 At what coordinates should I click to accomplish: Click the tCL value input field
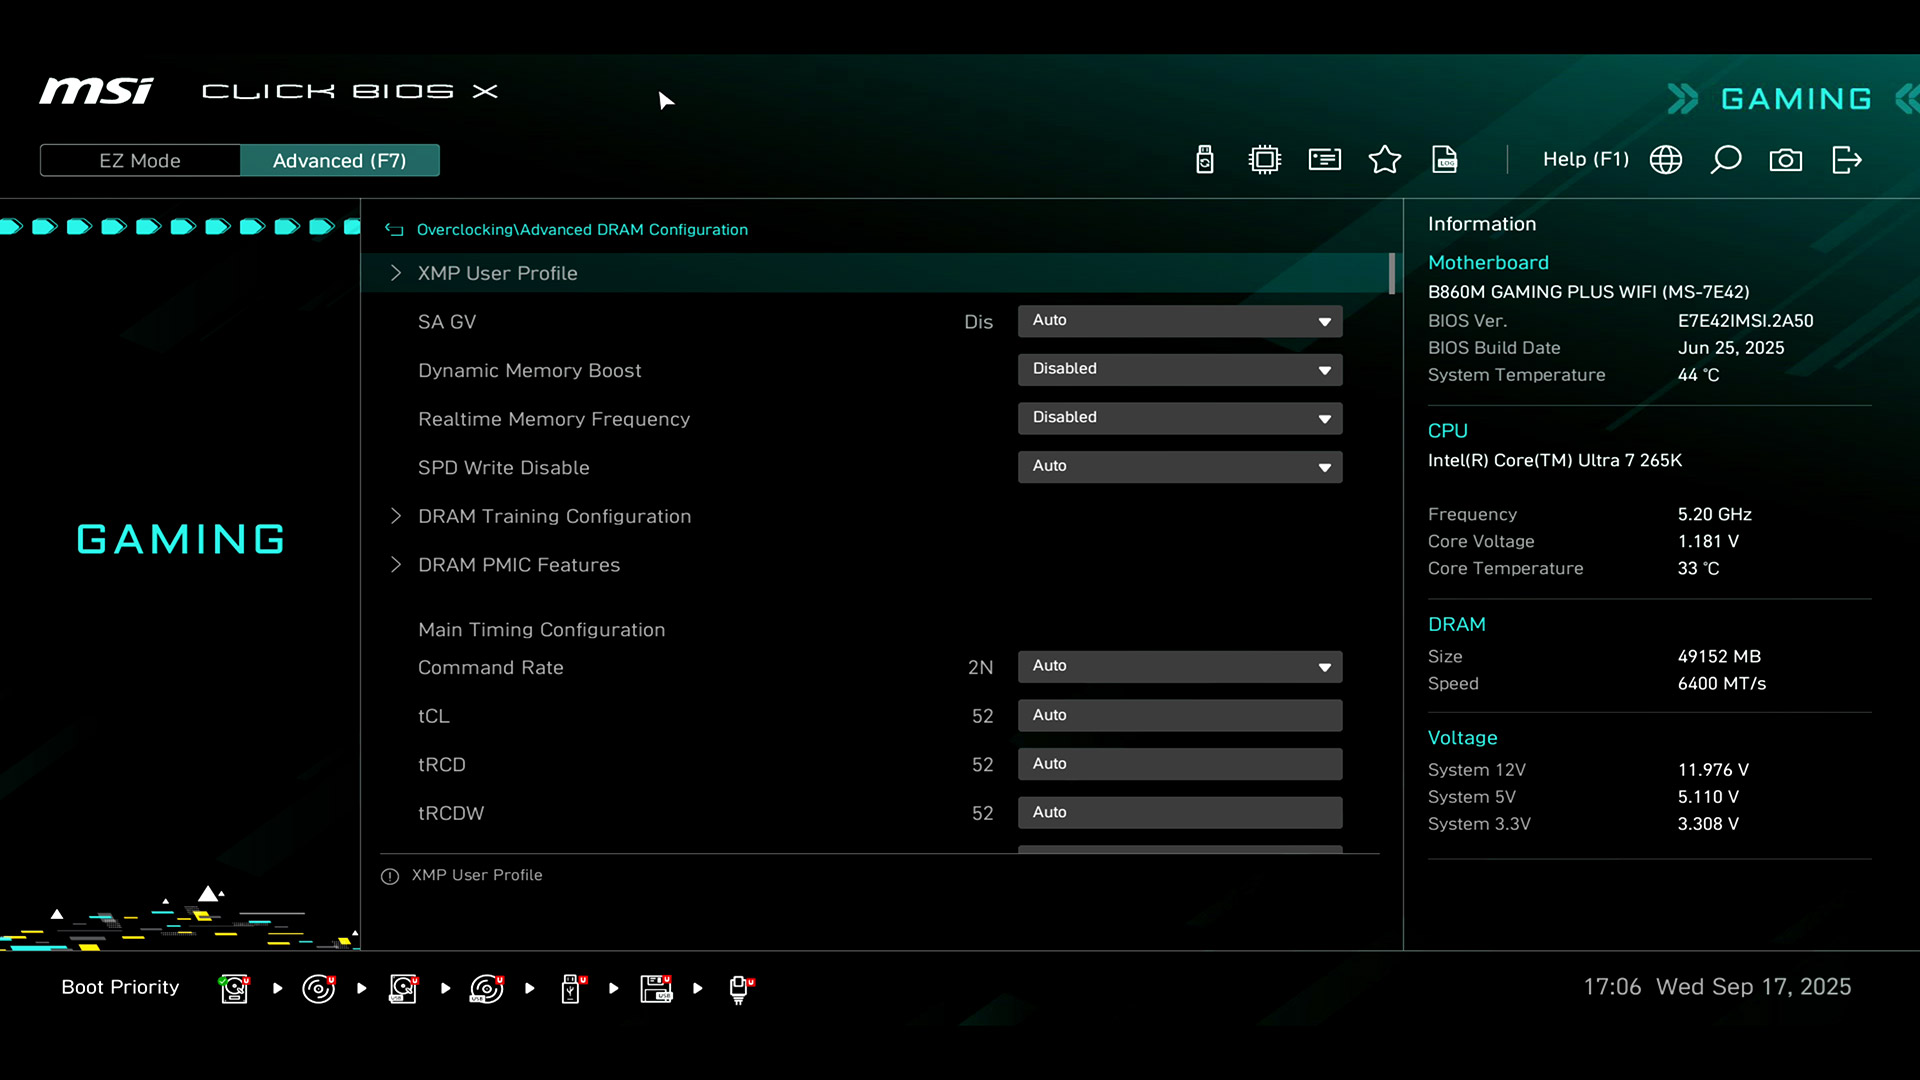coord(1180,715)
